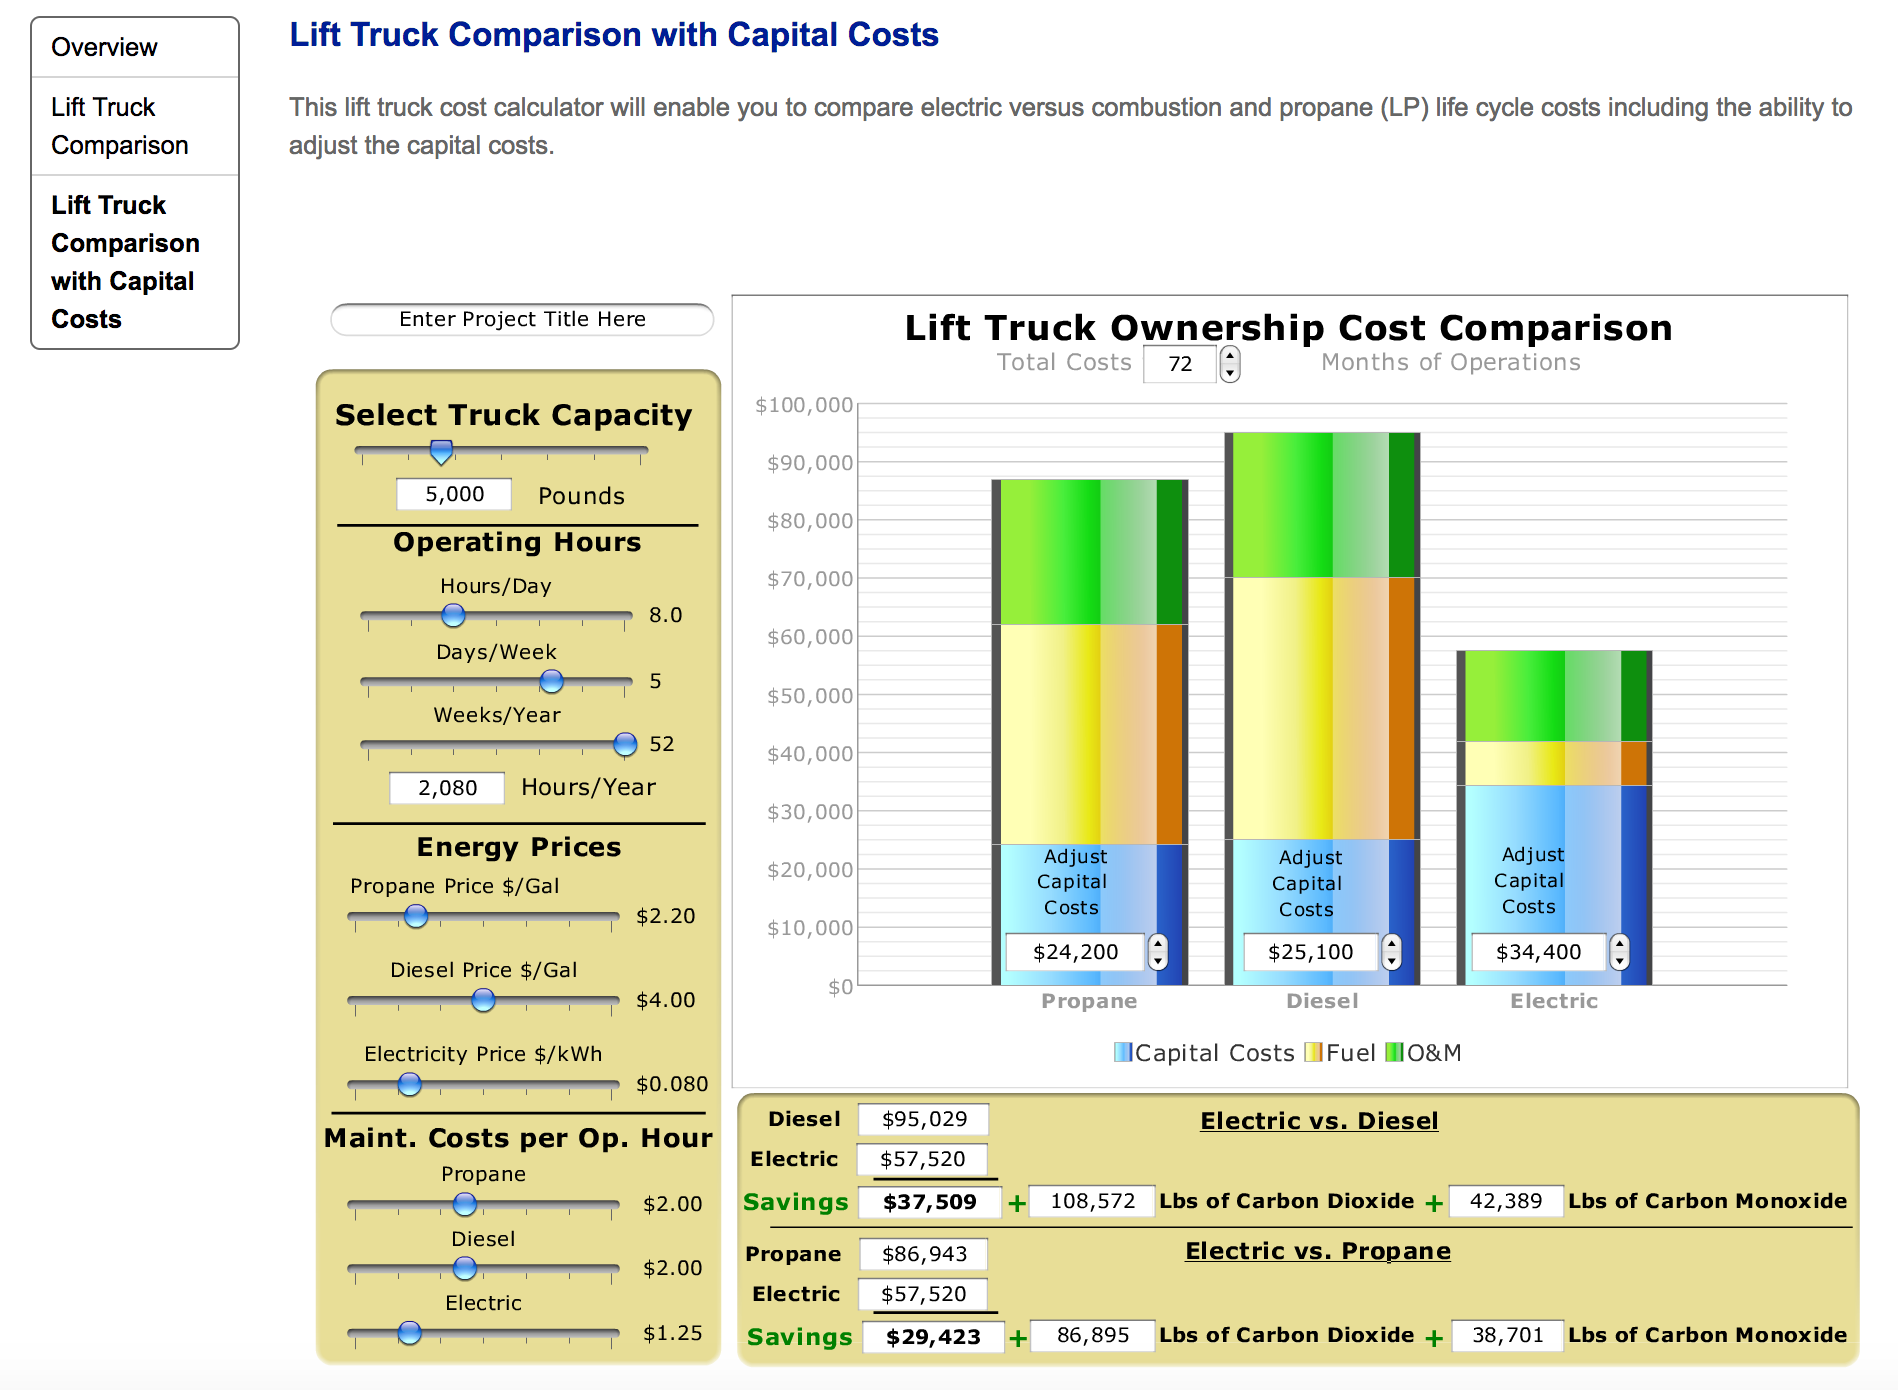The image size is (1898, 1390).
Task: Click the Electric maintenance cost slider knob
Action: coord(409,1333)
